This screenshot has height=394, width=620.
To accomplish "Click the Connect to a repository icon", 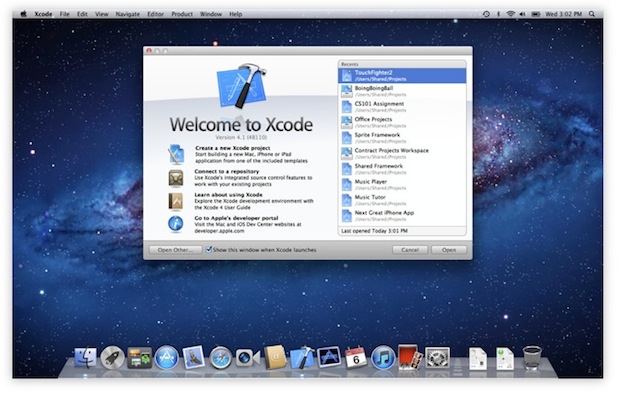I will [x=176, y=178].
